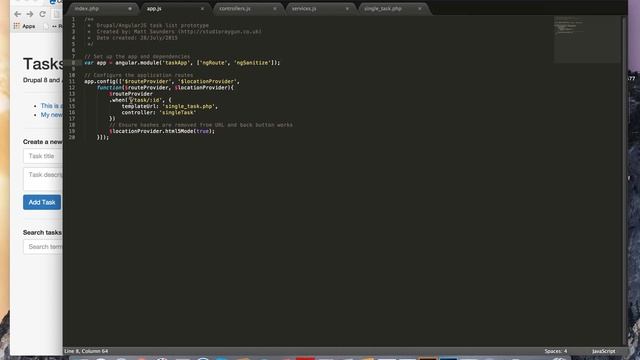Screen dimensions: 640x360
Task: Click the 'Line 8, Column 64' status text
Action: pyautogui.click(x=86, y=351)
